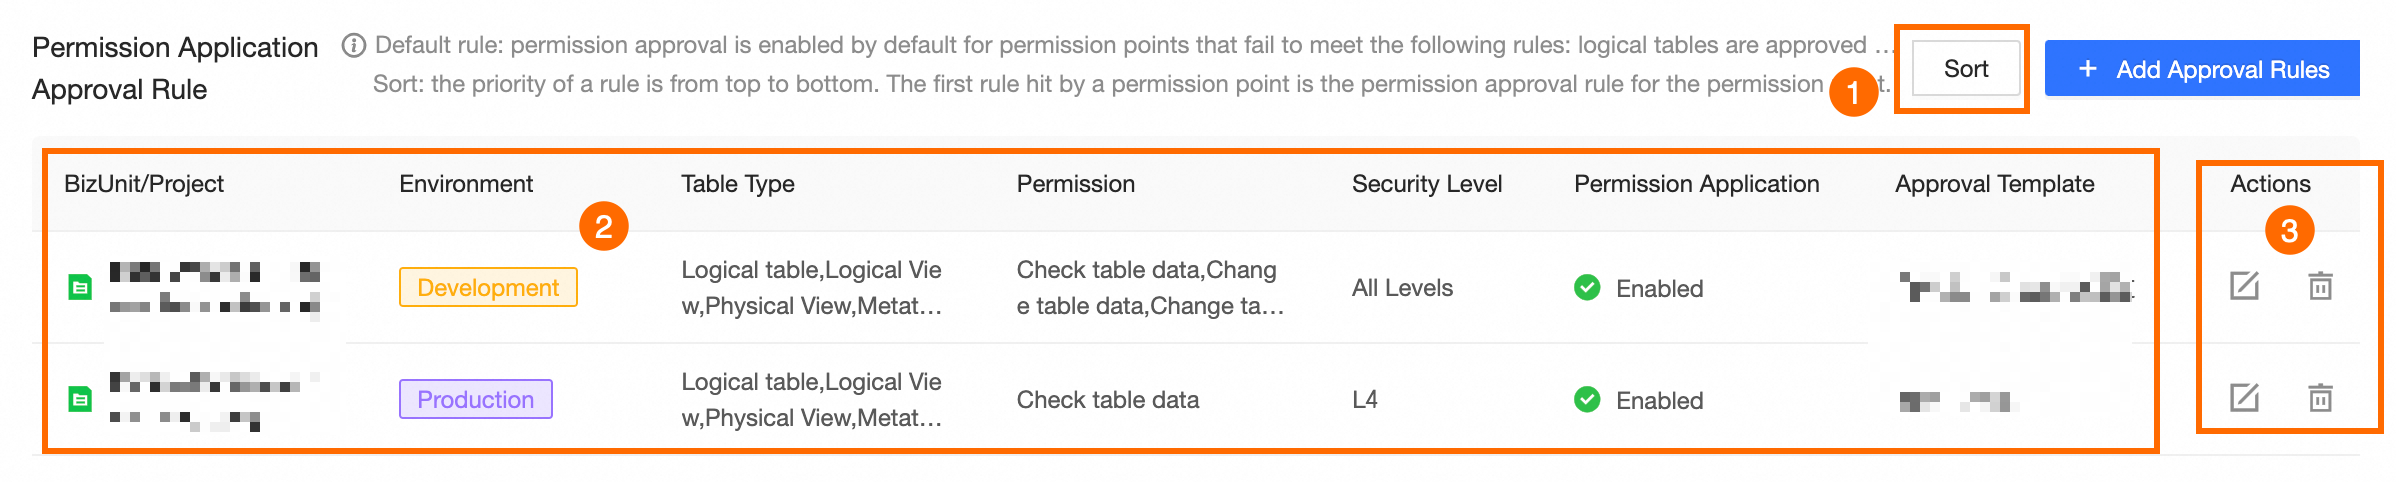The height and width of the screenshot is (482, 2396).
Task: Click the Sort button
Action: [x=1965, y=69]
